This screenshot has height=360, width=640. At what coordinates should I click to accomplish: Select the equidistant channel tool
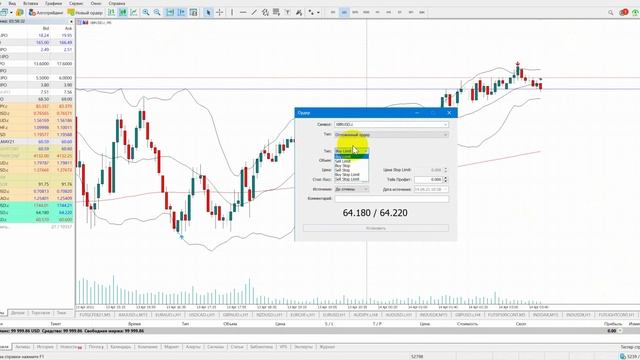point(265,13)
